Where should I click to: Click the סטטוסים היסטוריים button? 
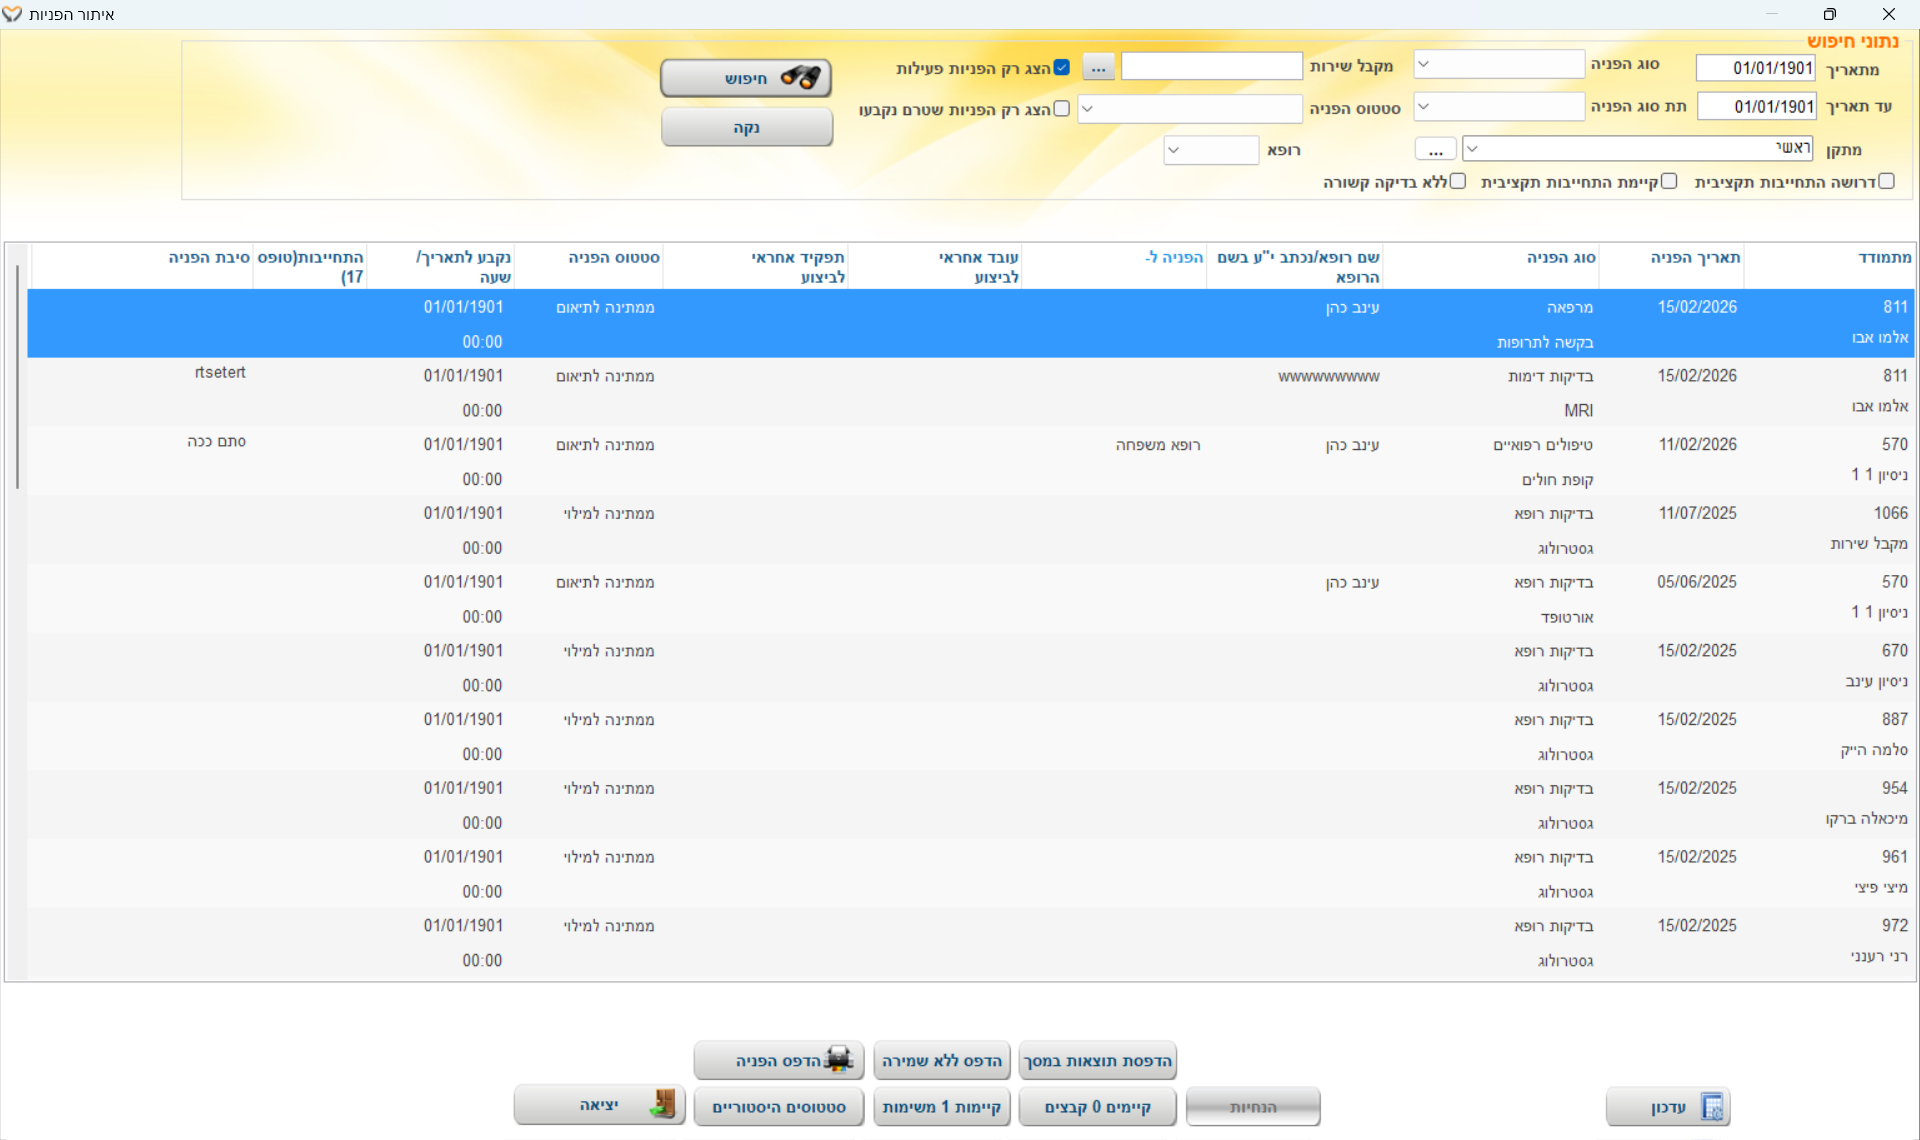coord(779,1107)
